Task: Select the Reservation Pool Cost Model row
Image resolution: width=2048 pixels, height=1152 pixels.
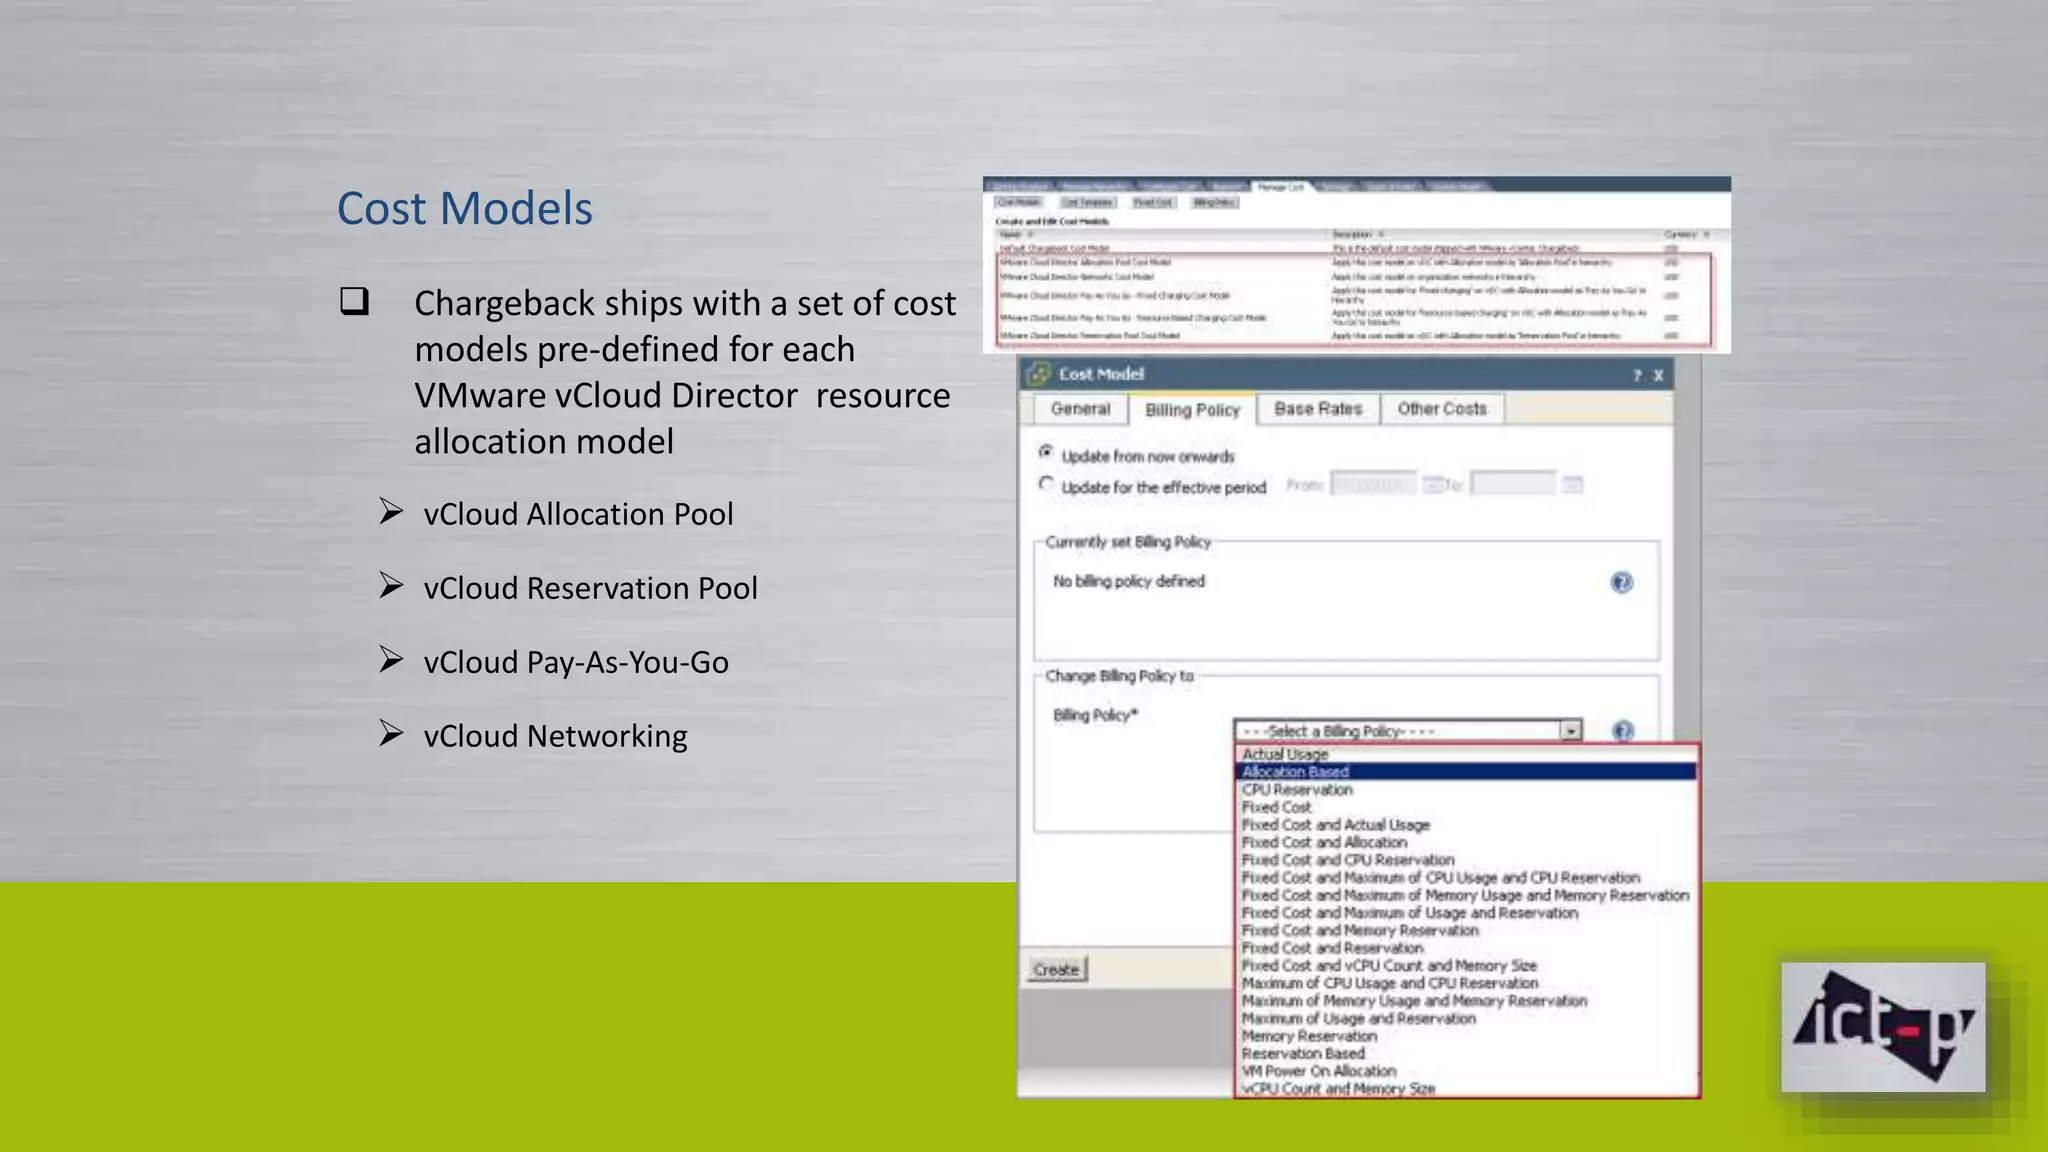Action: click(1355, 336)
